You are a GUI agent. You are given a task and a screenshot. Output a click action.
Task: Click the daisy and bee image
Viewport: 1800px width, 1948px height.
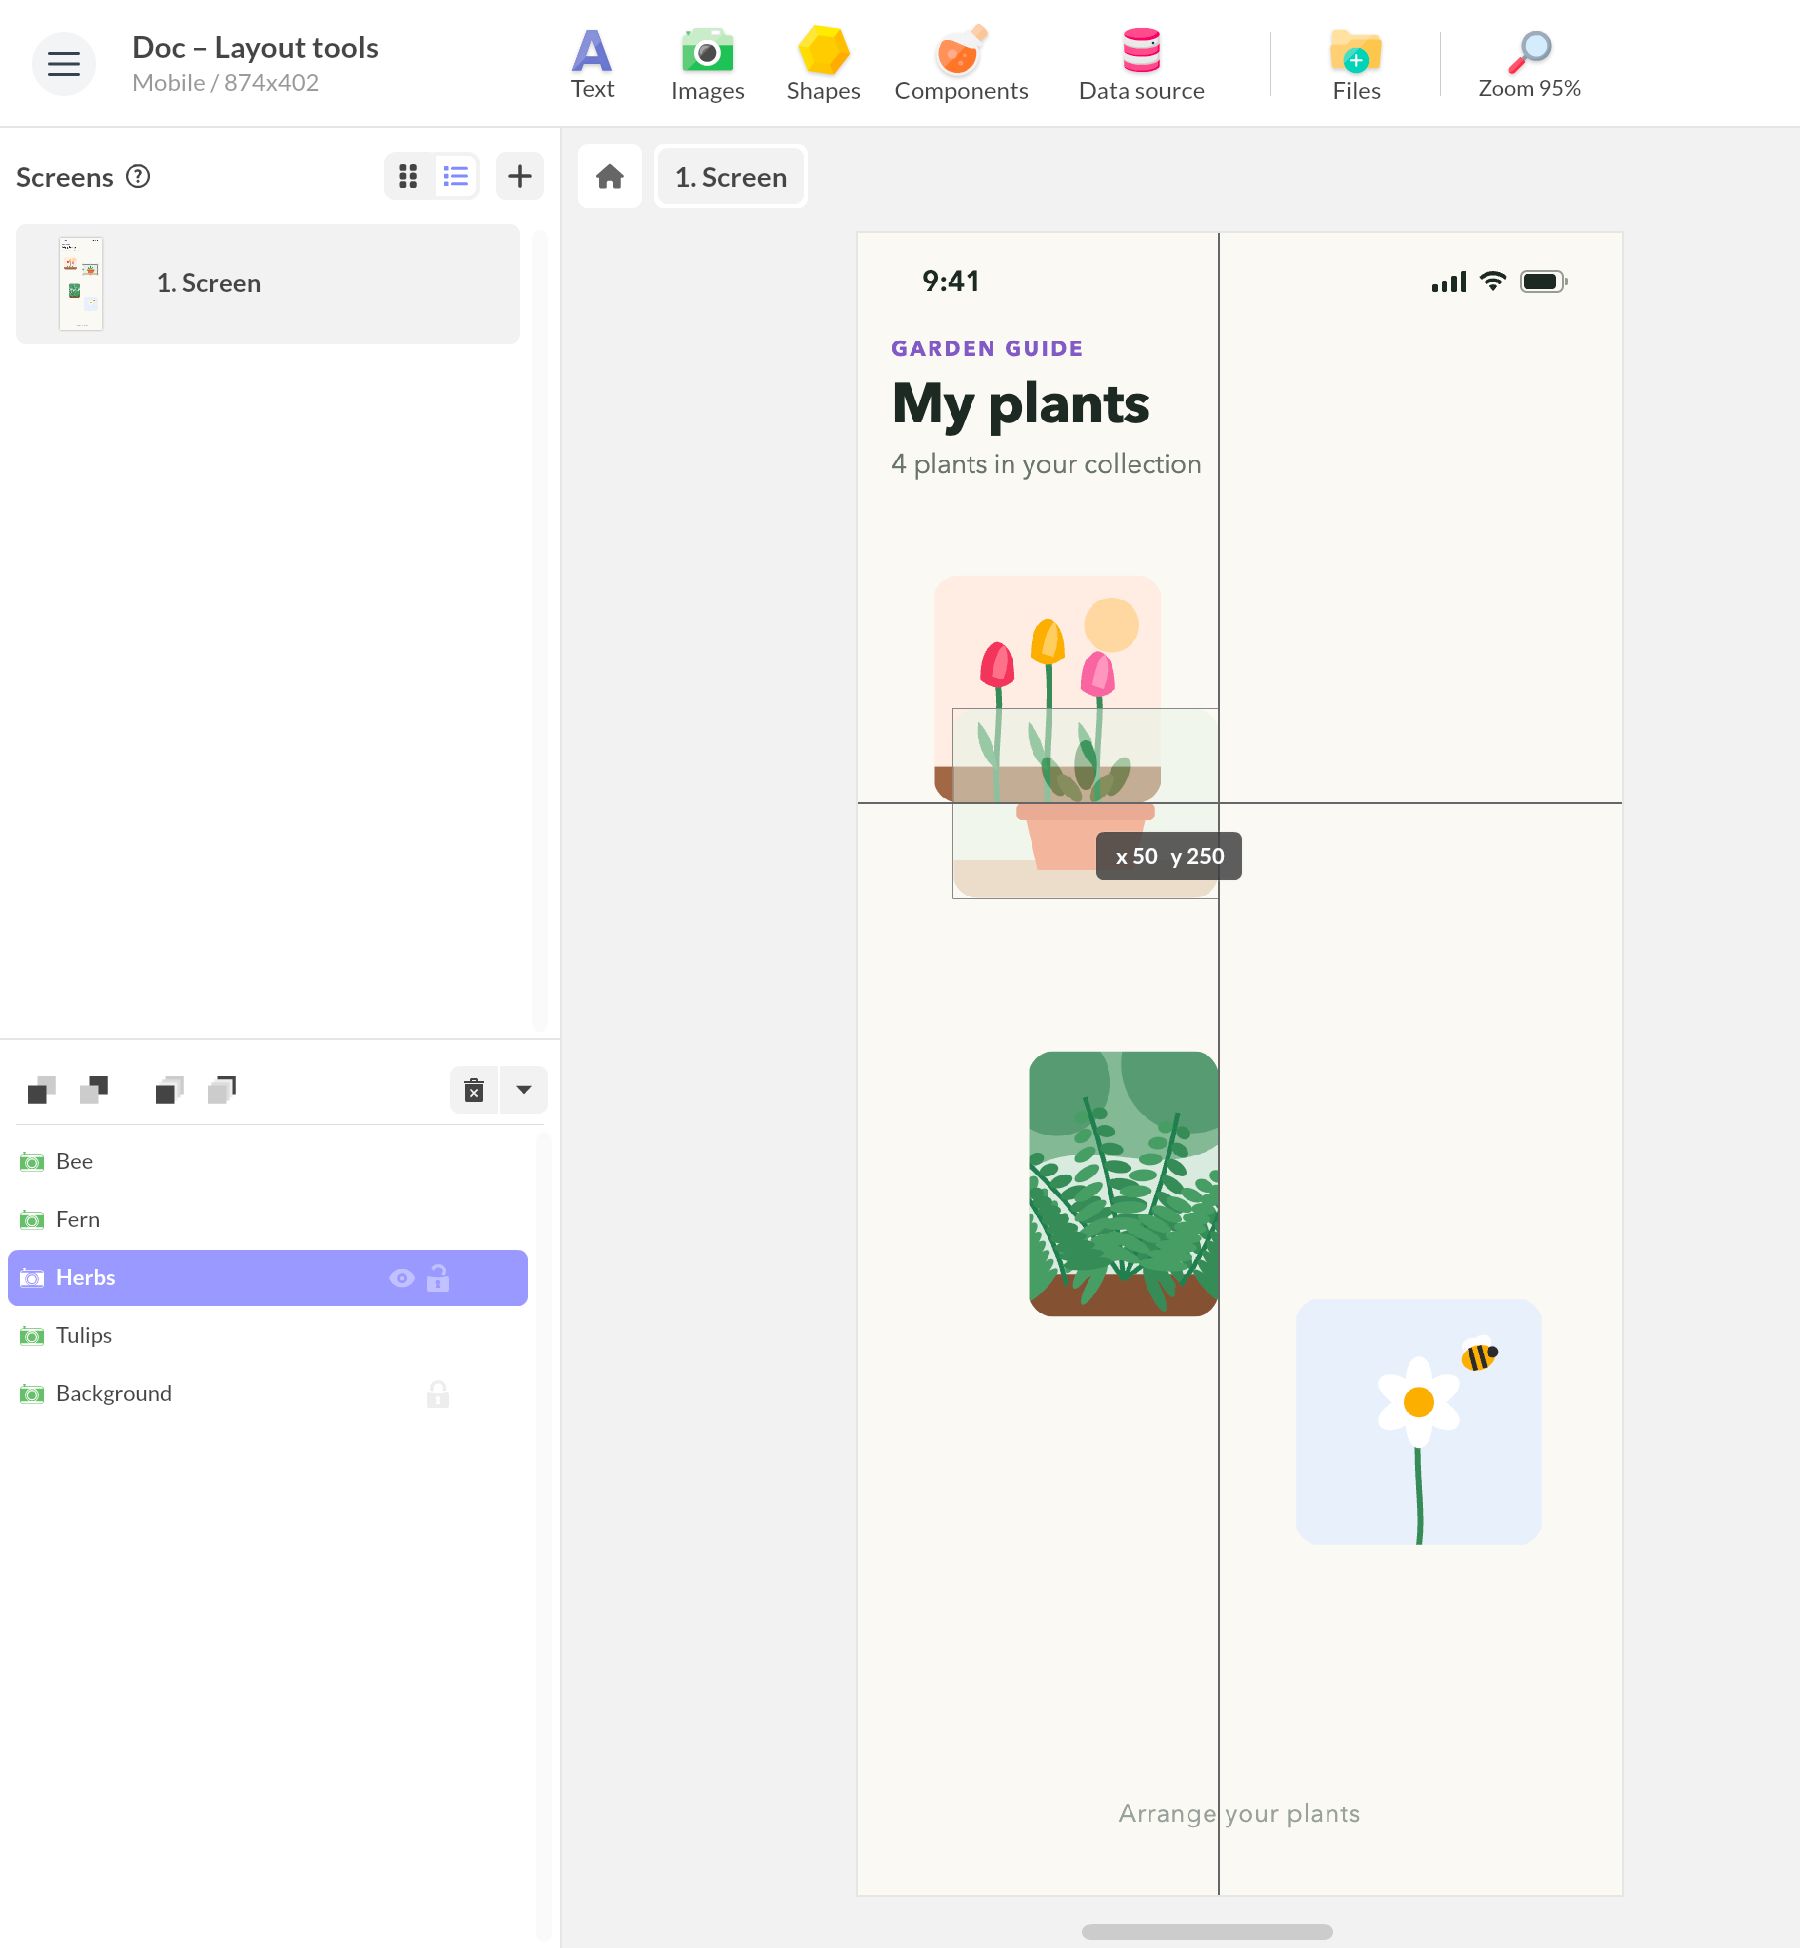[x=1418, y=1422]
